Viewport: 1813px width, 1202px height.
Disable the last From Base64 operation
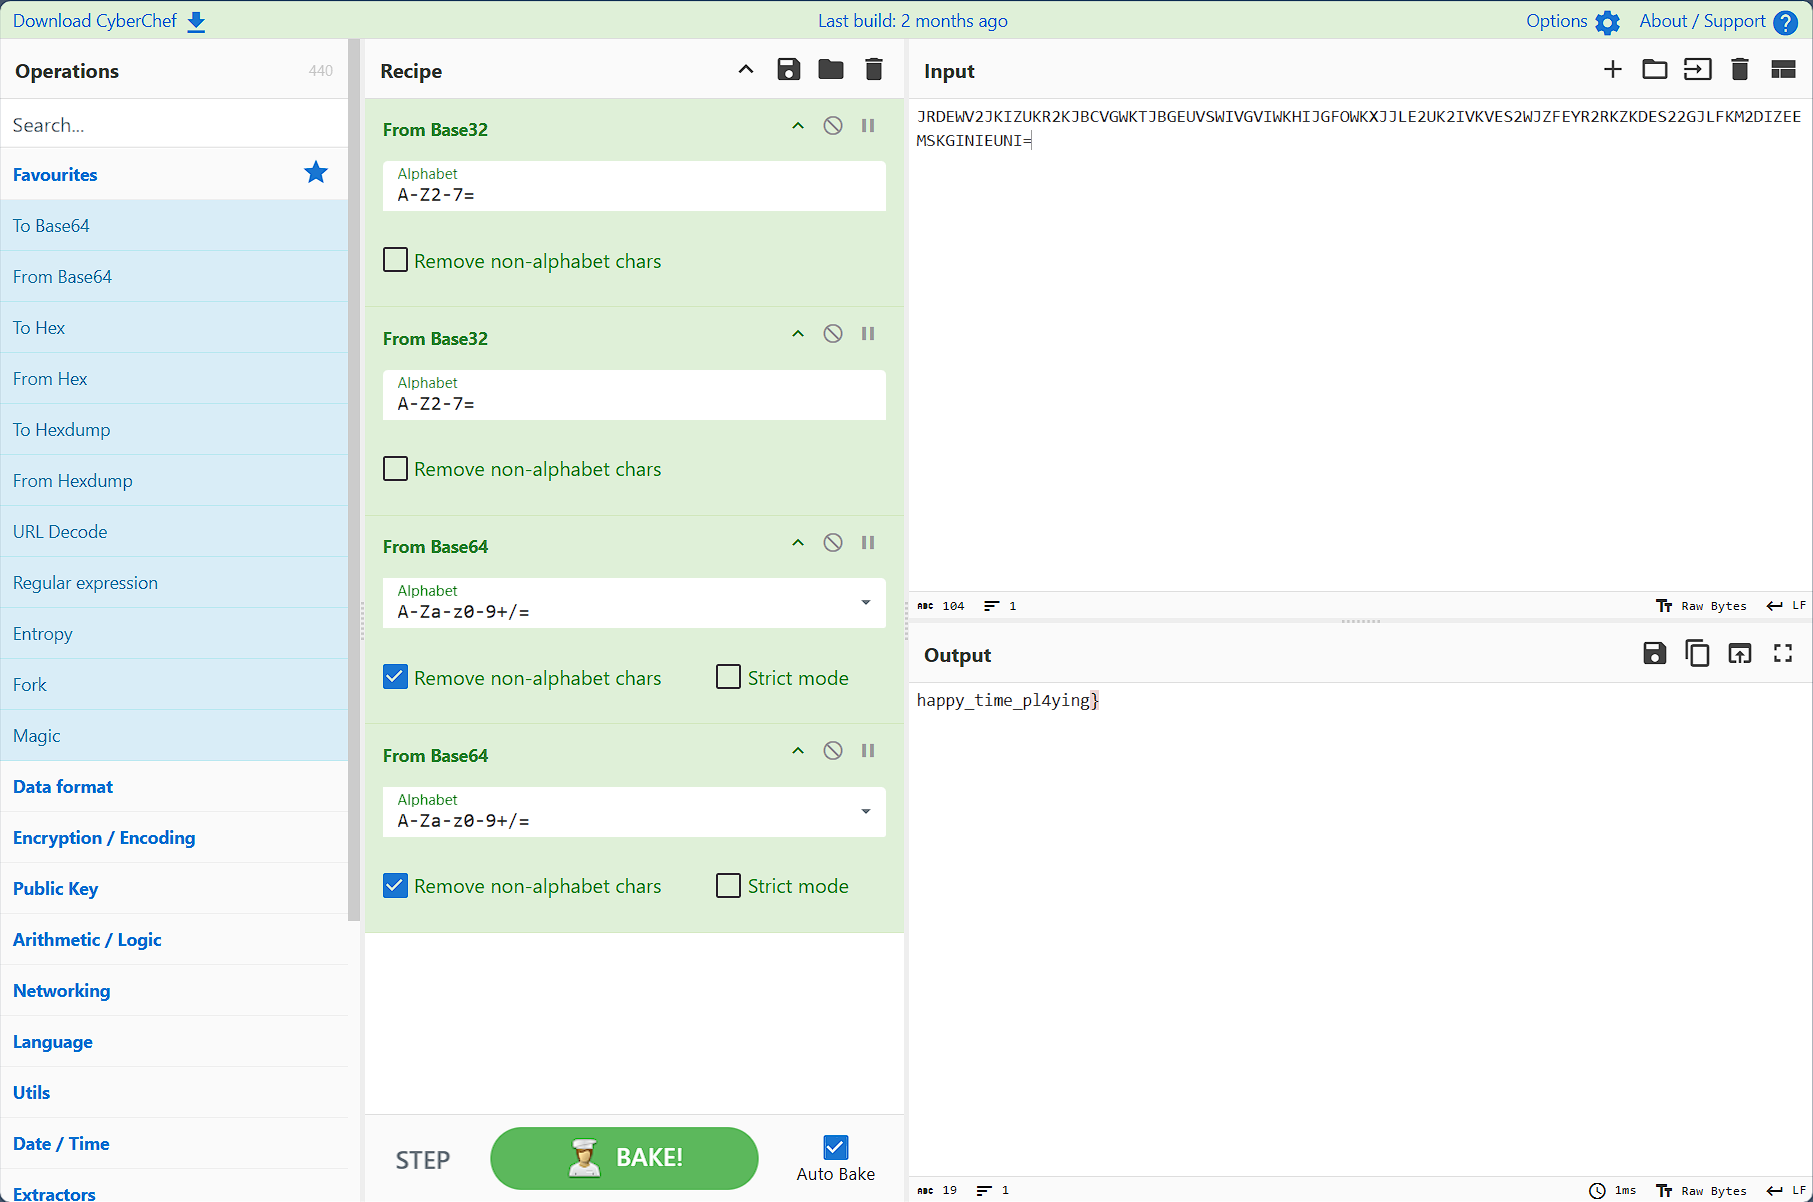[x=833, y=751]
